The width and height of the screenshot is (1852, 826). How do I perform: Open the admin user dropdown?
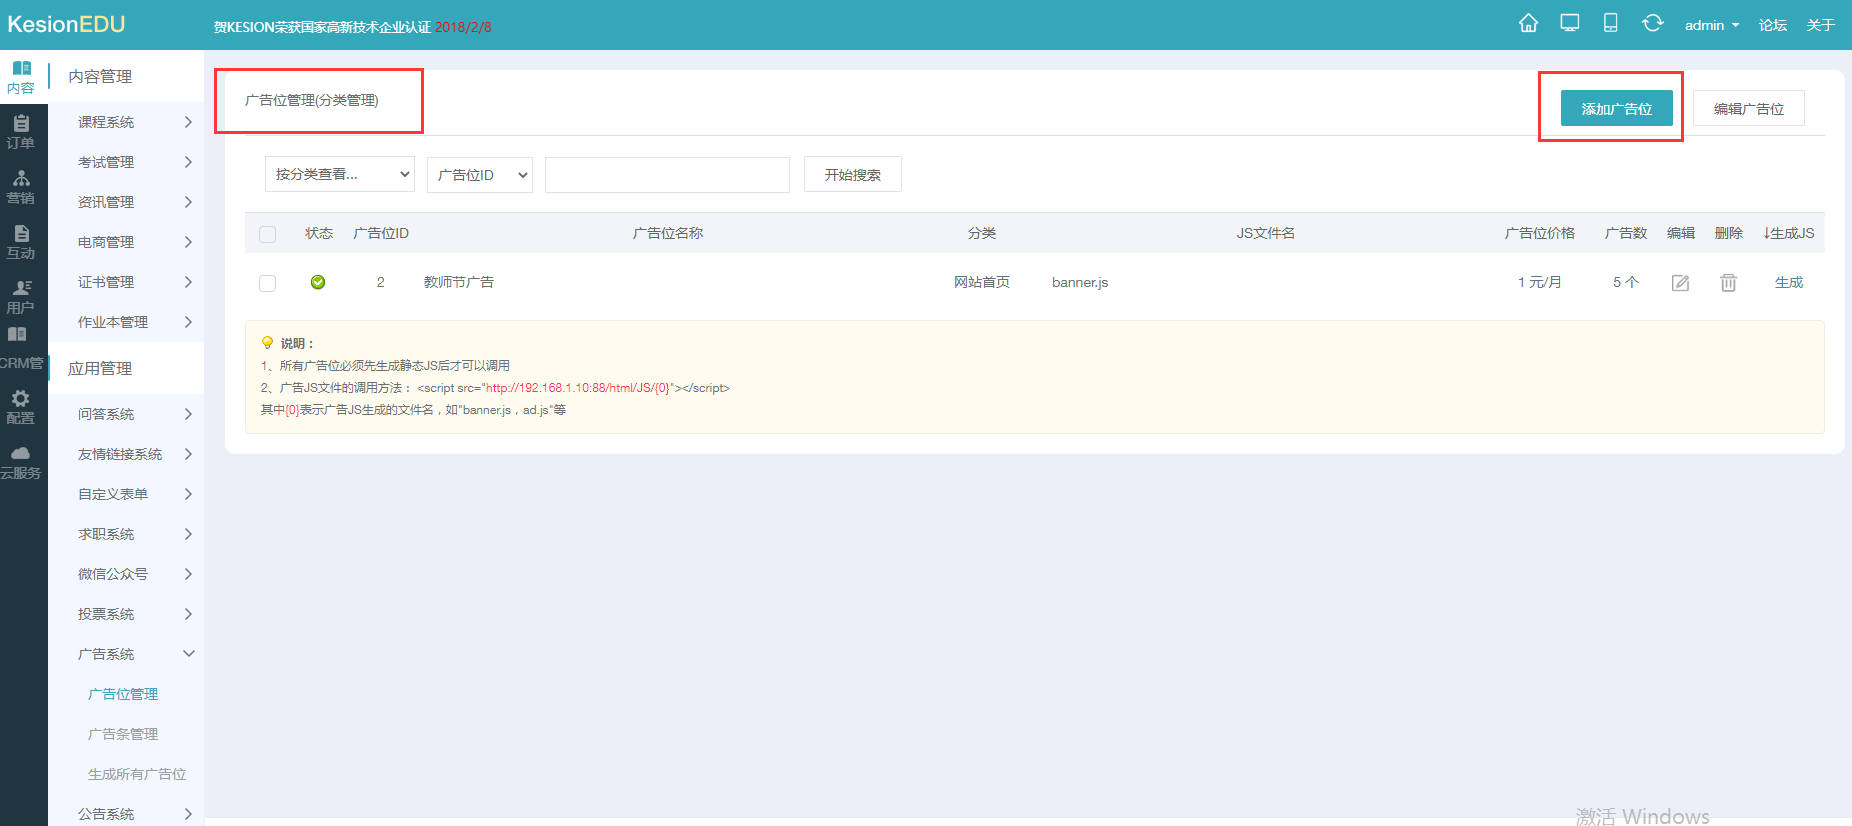[x=1712, y=25]
